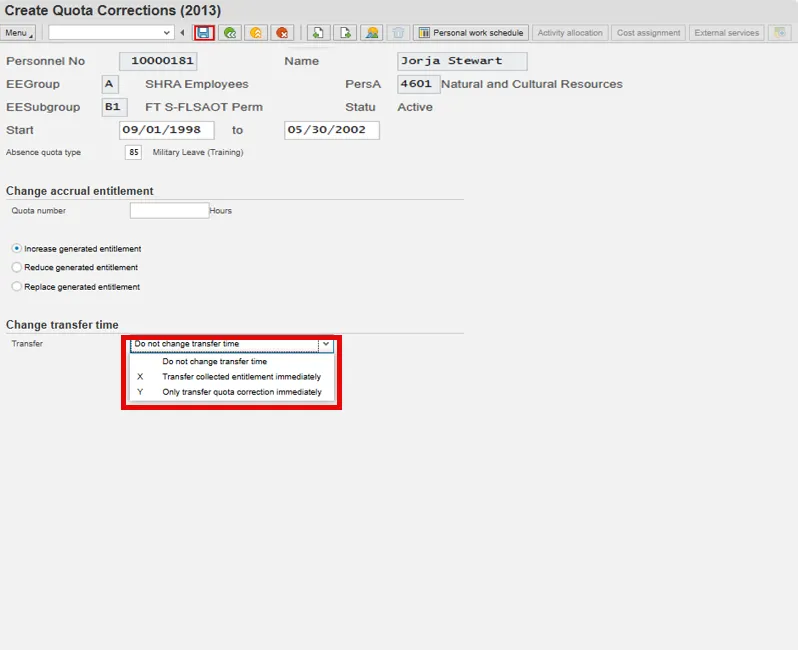Screen dimensions: 798x650
Task: Collapse the Transfer dropdown arrow
Action: coord(326,344)
